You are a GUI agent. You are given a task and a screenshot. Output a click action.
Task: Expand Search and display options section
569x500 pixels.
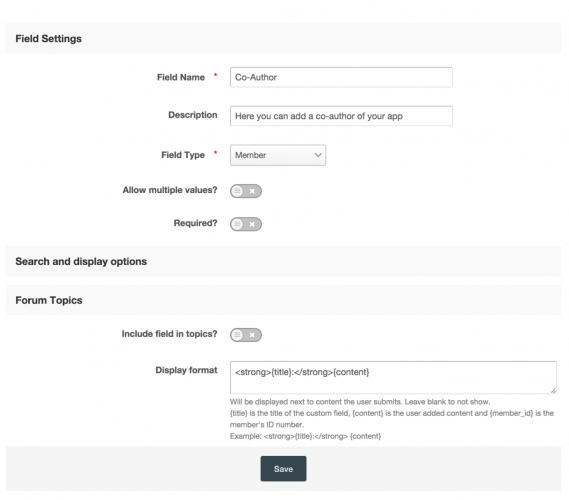[283, 261]
